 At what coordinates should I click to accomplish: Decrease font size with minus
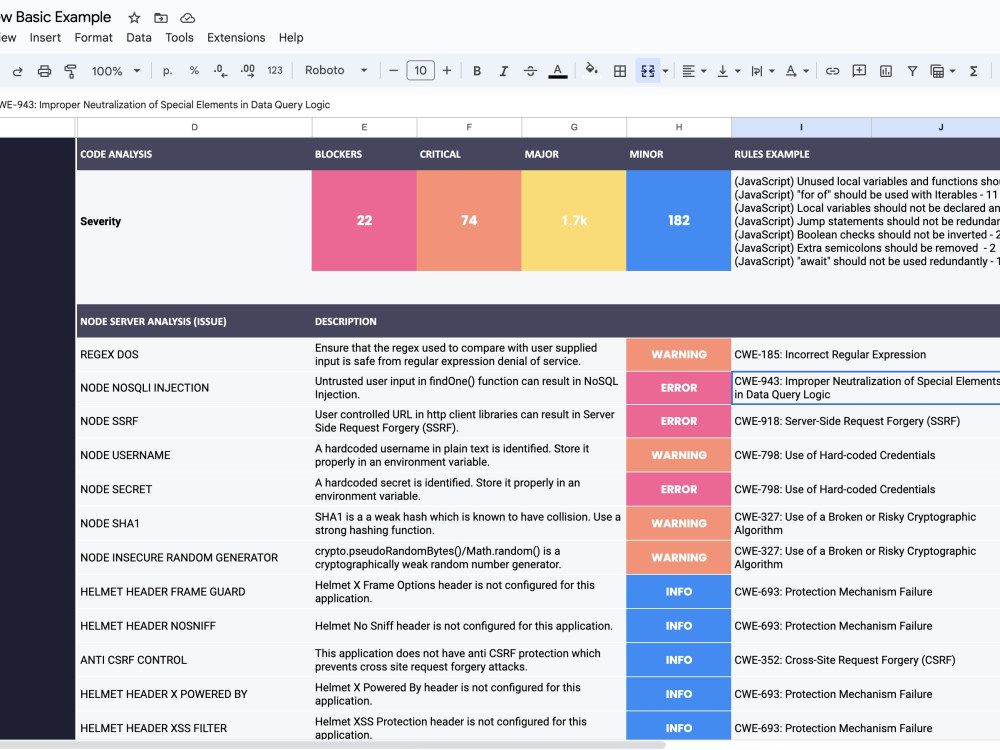coord(393,71)
